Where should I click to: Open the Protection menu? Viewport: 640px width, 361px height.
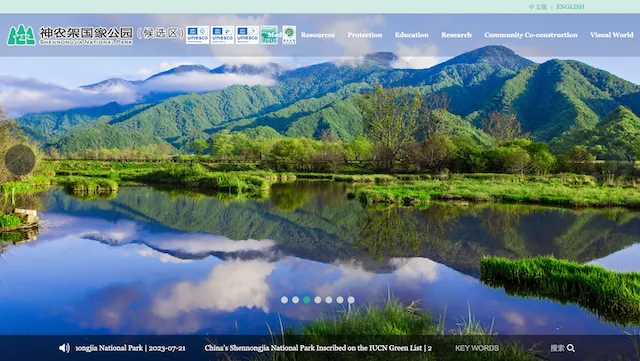364,35
